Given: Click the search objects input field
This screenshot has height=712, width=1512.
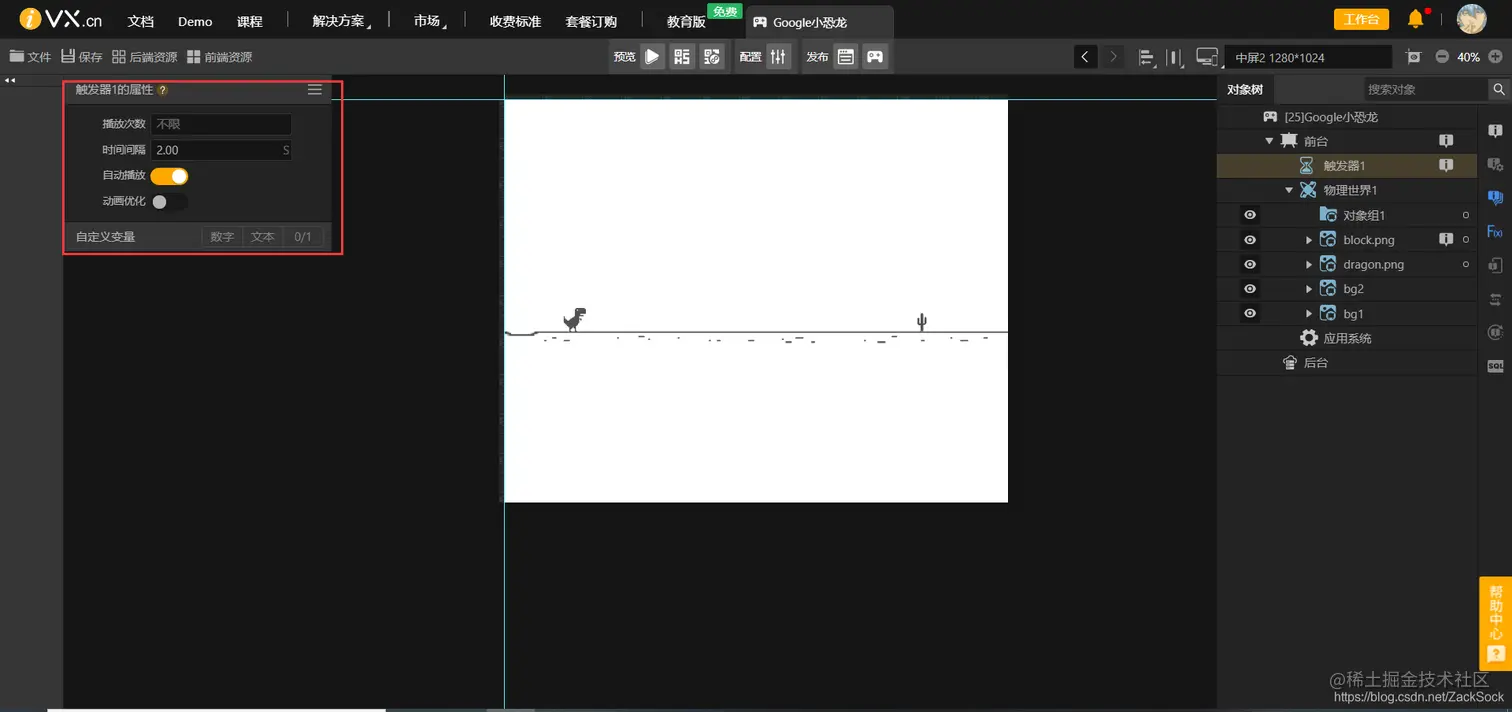Looking at the screenshot, I should (x=1426, y=89).
